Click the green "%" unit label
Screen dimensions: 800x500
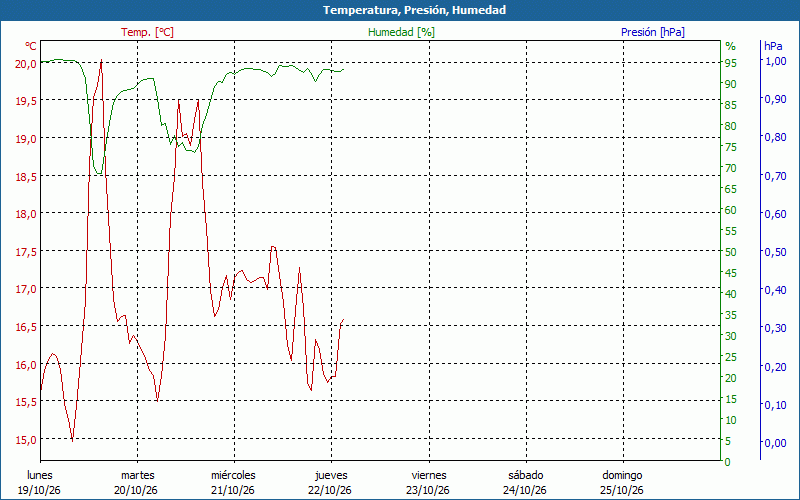pos(731,46)
